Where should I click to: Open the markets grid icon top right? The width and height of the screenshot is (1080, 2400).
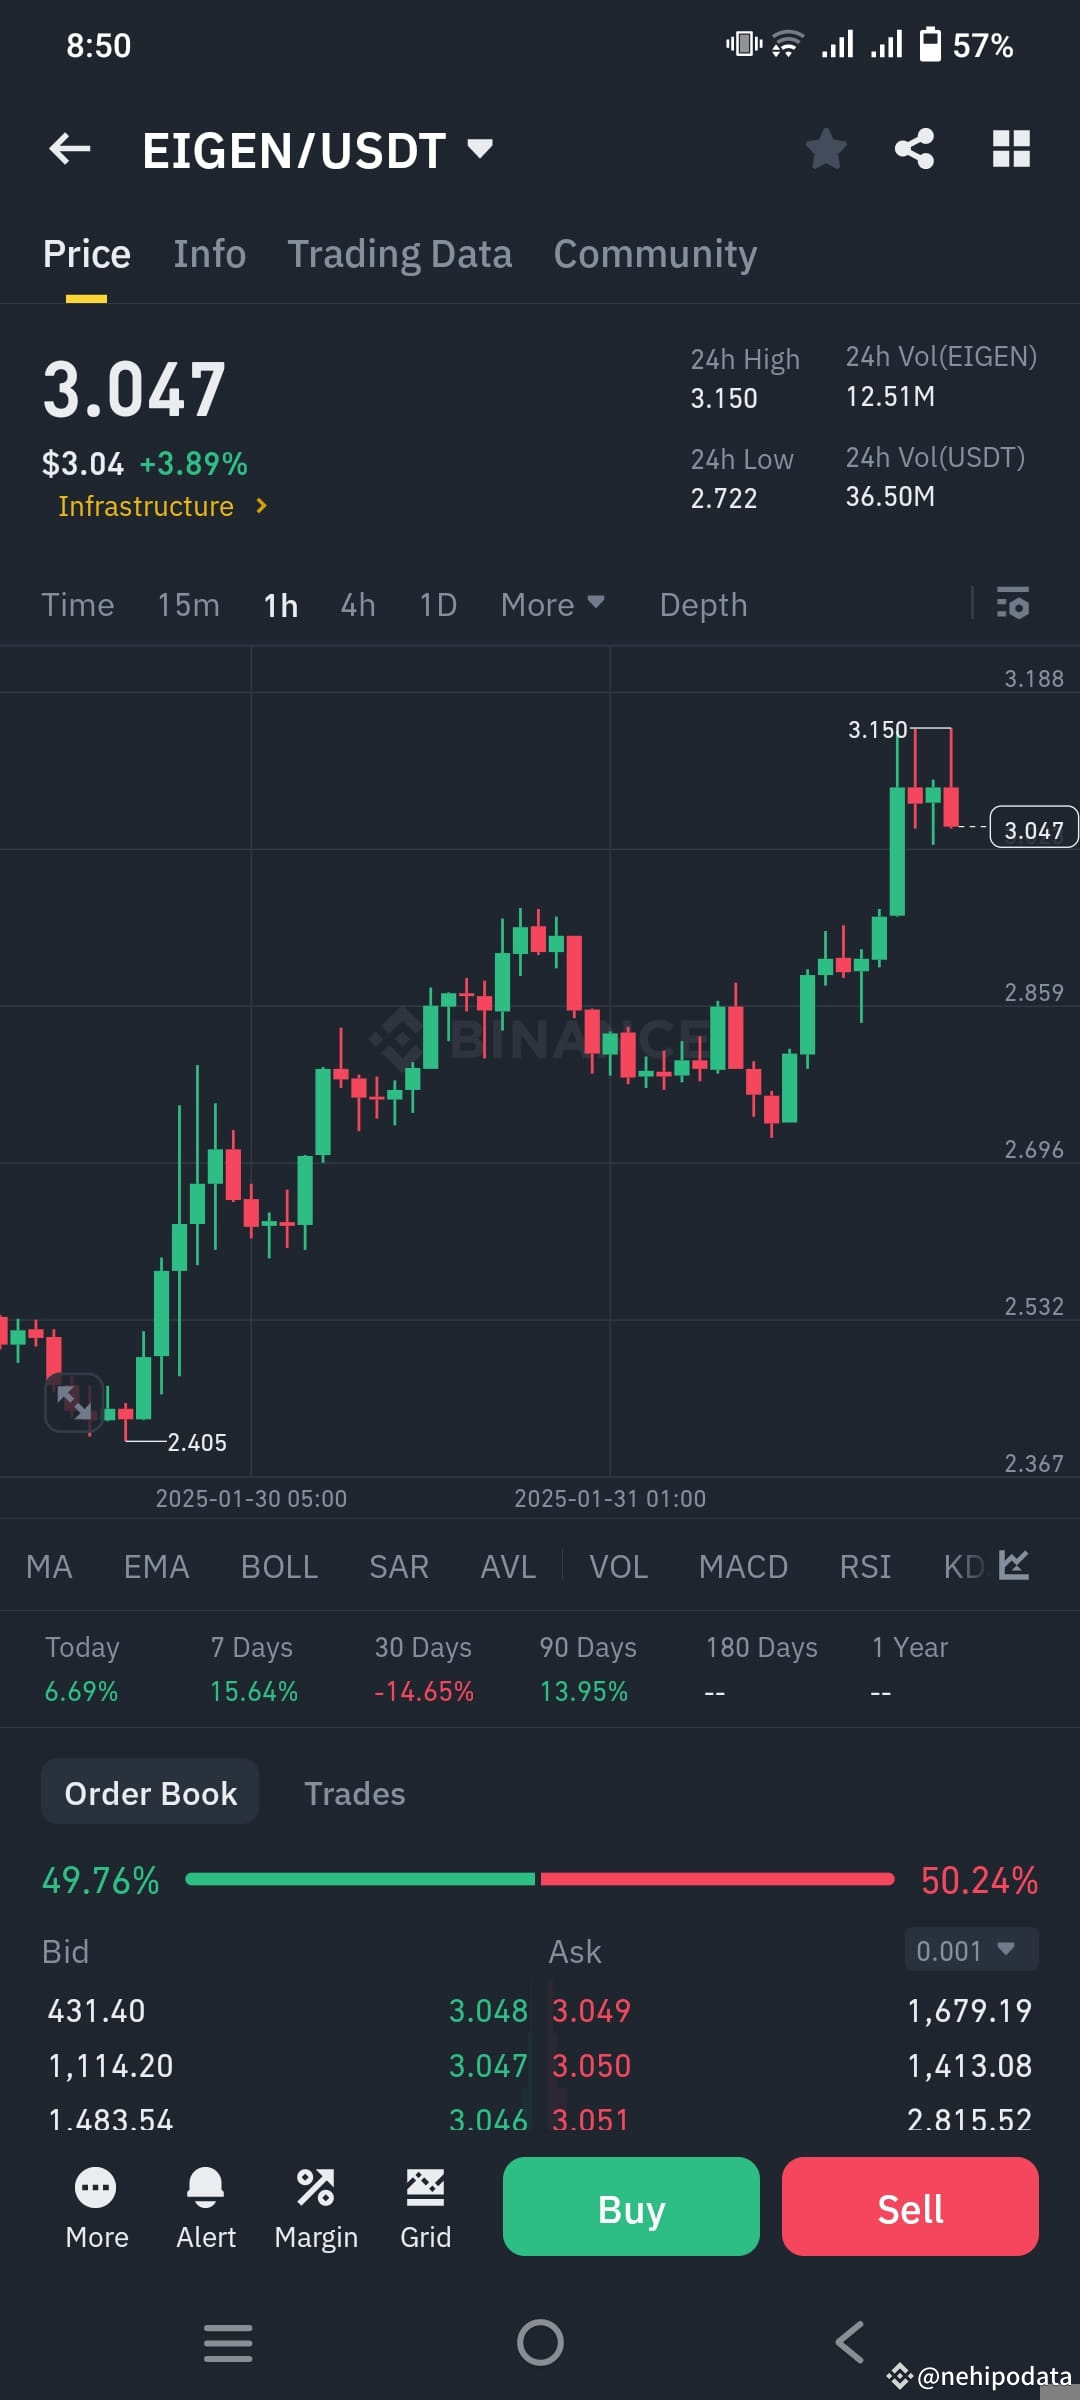coord(1012,148)
